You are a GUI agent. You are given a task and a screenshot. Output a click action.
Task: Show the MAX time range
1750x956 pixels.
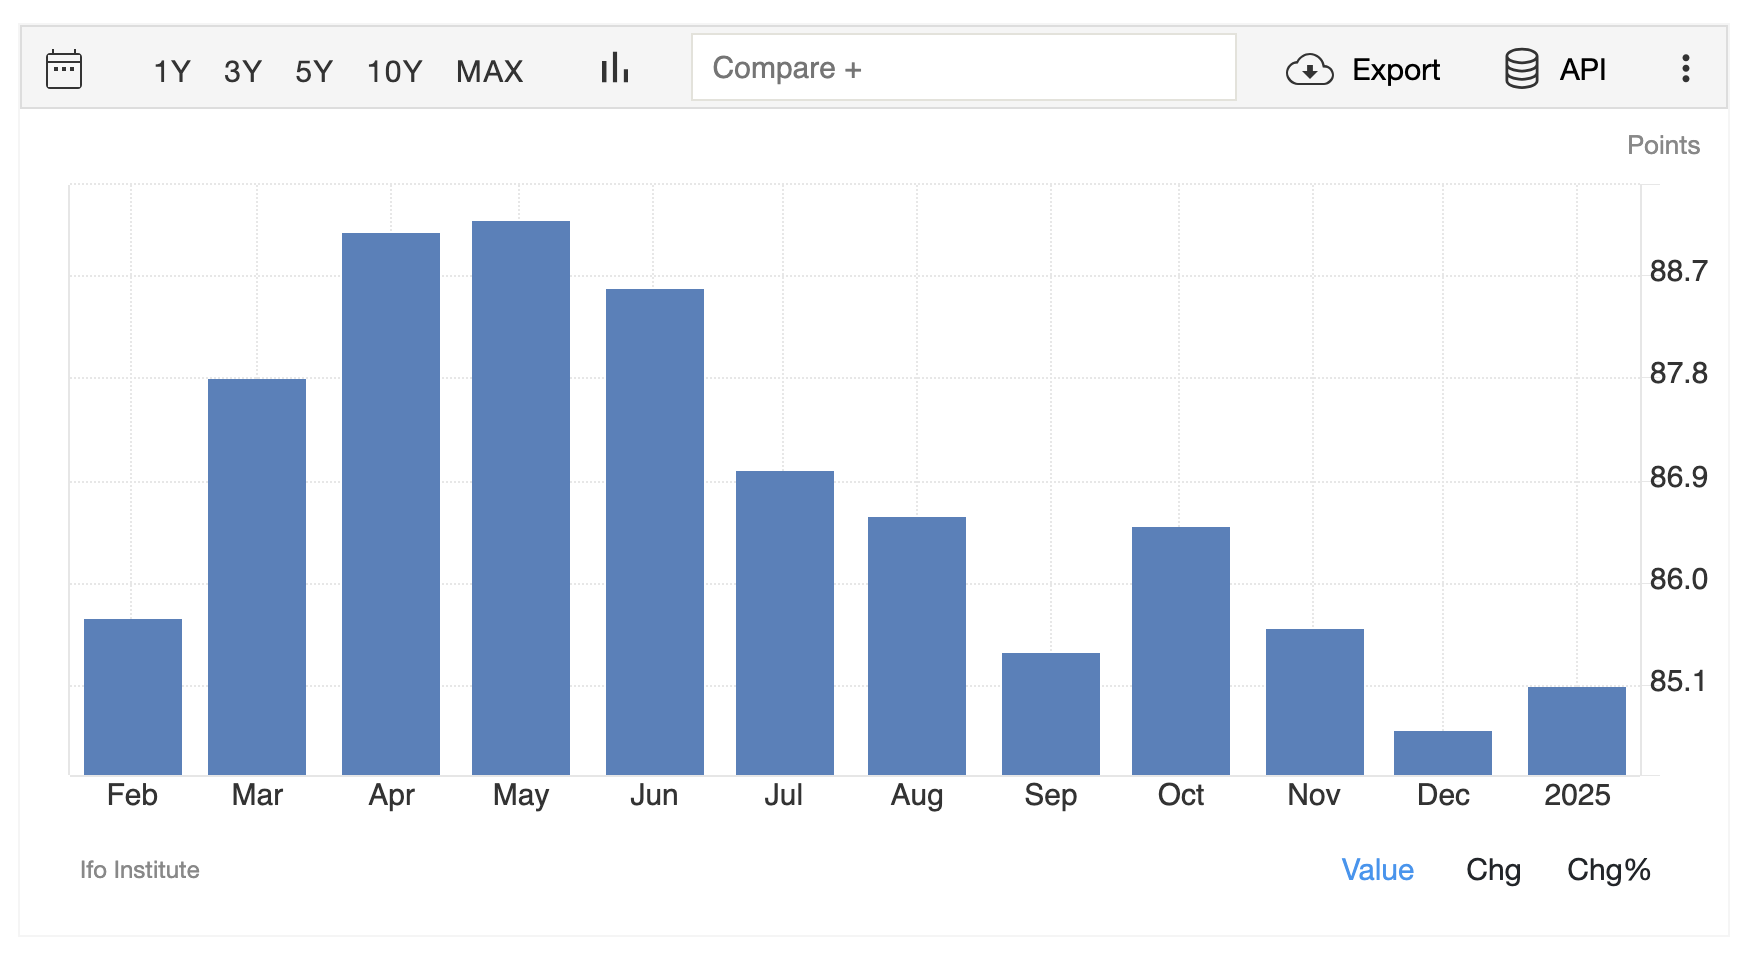click(490, 71)
